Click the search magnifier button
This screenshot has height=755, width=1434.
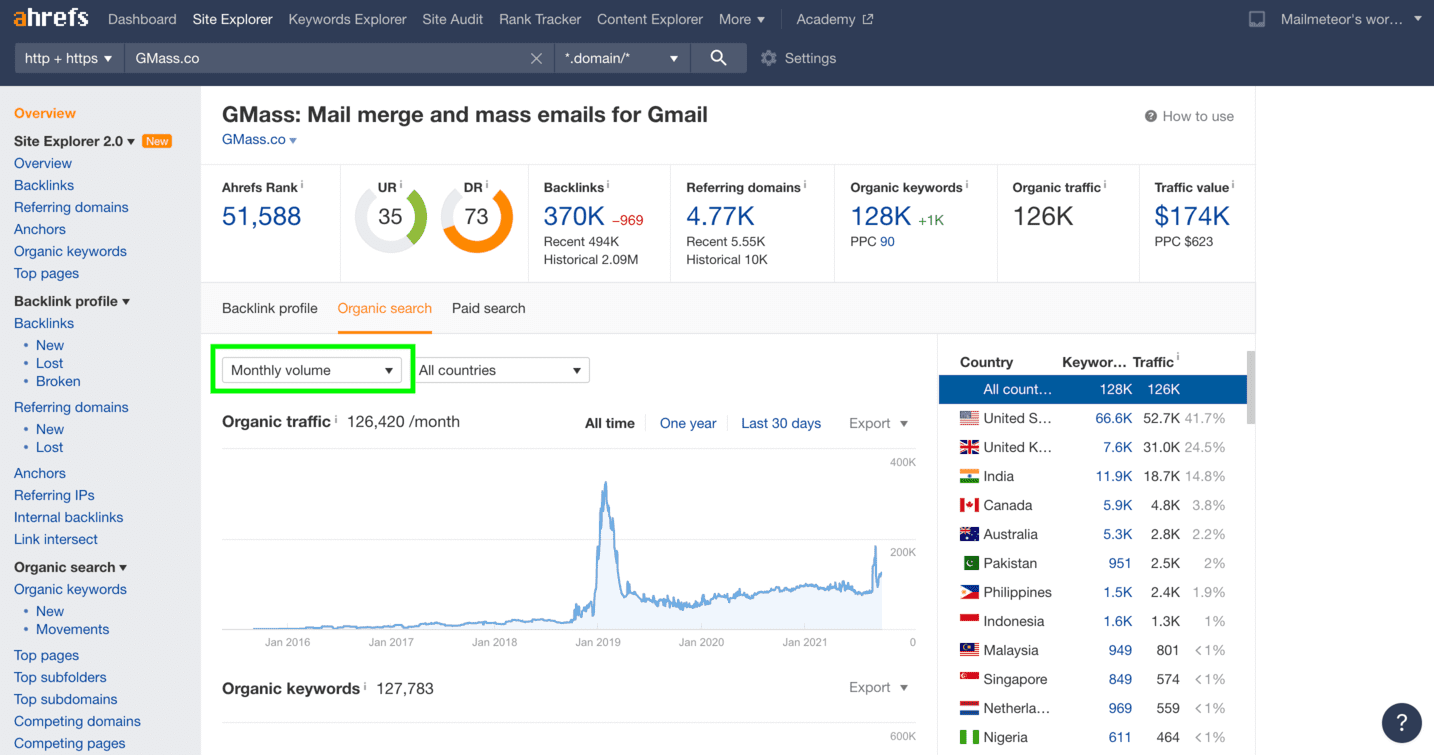coord(718,58)
